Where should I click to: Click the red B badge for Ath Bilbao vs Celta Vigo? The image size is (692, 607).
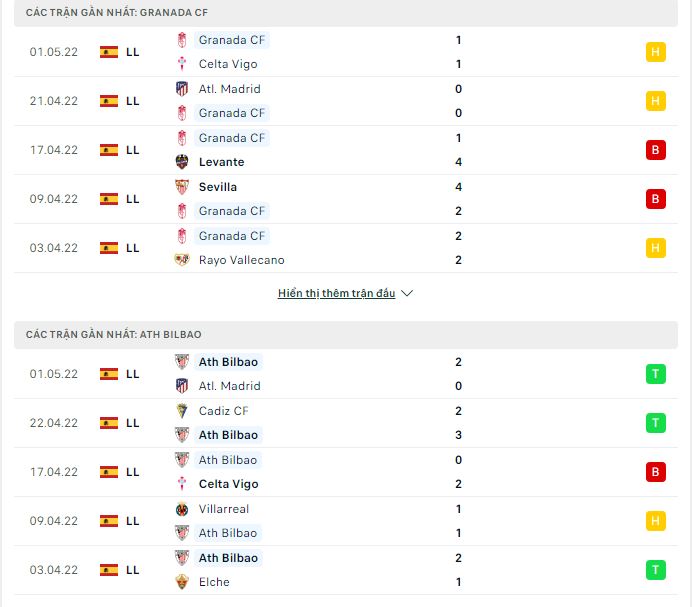pyautogui.click(x=655, y=472)
